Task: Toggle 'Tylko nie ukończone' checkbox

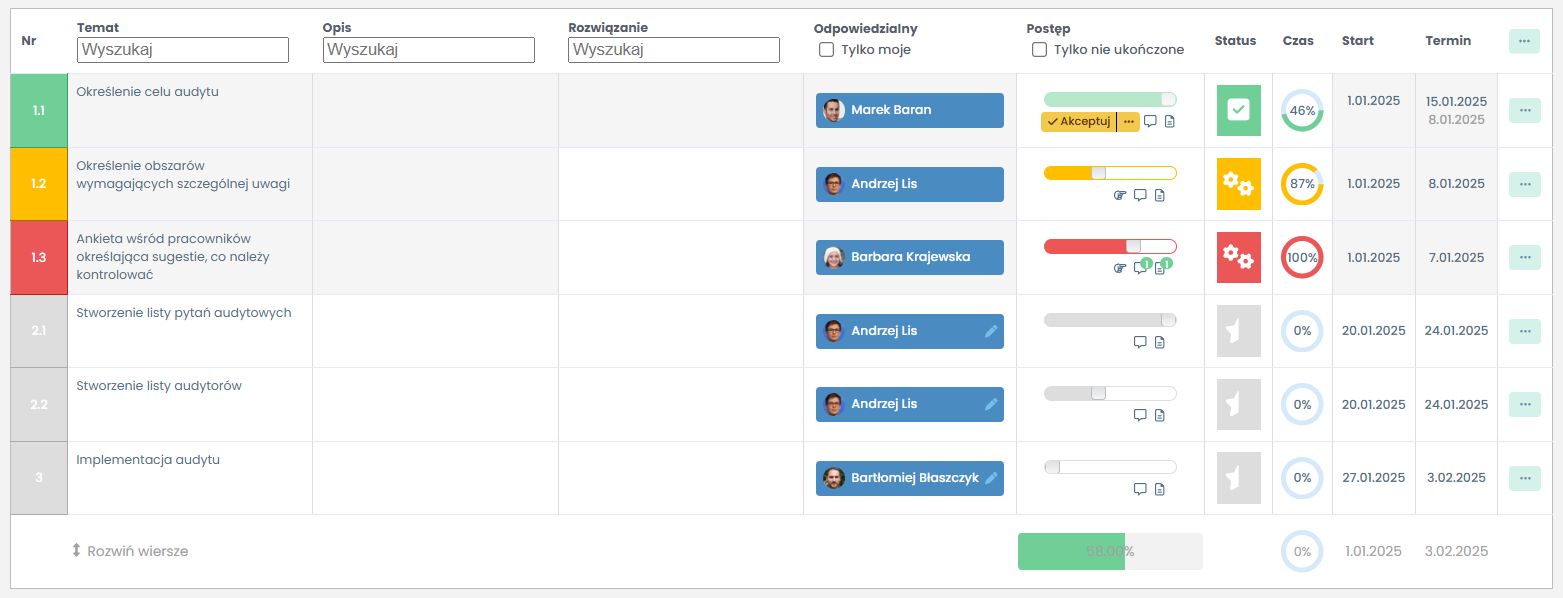Action: [x=1039, y=50]
